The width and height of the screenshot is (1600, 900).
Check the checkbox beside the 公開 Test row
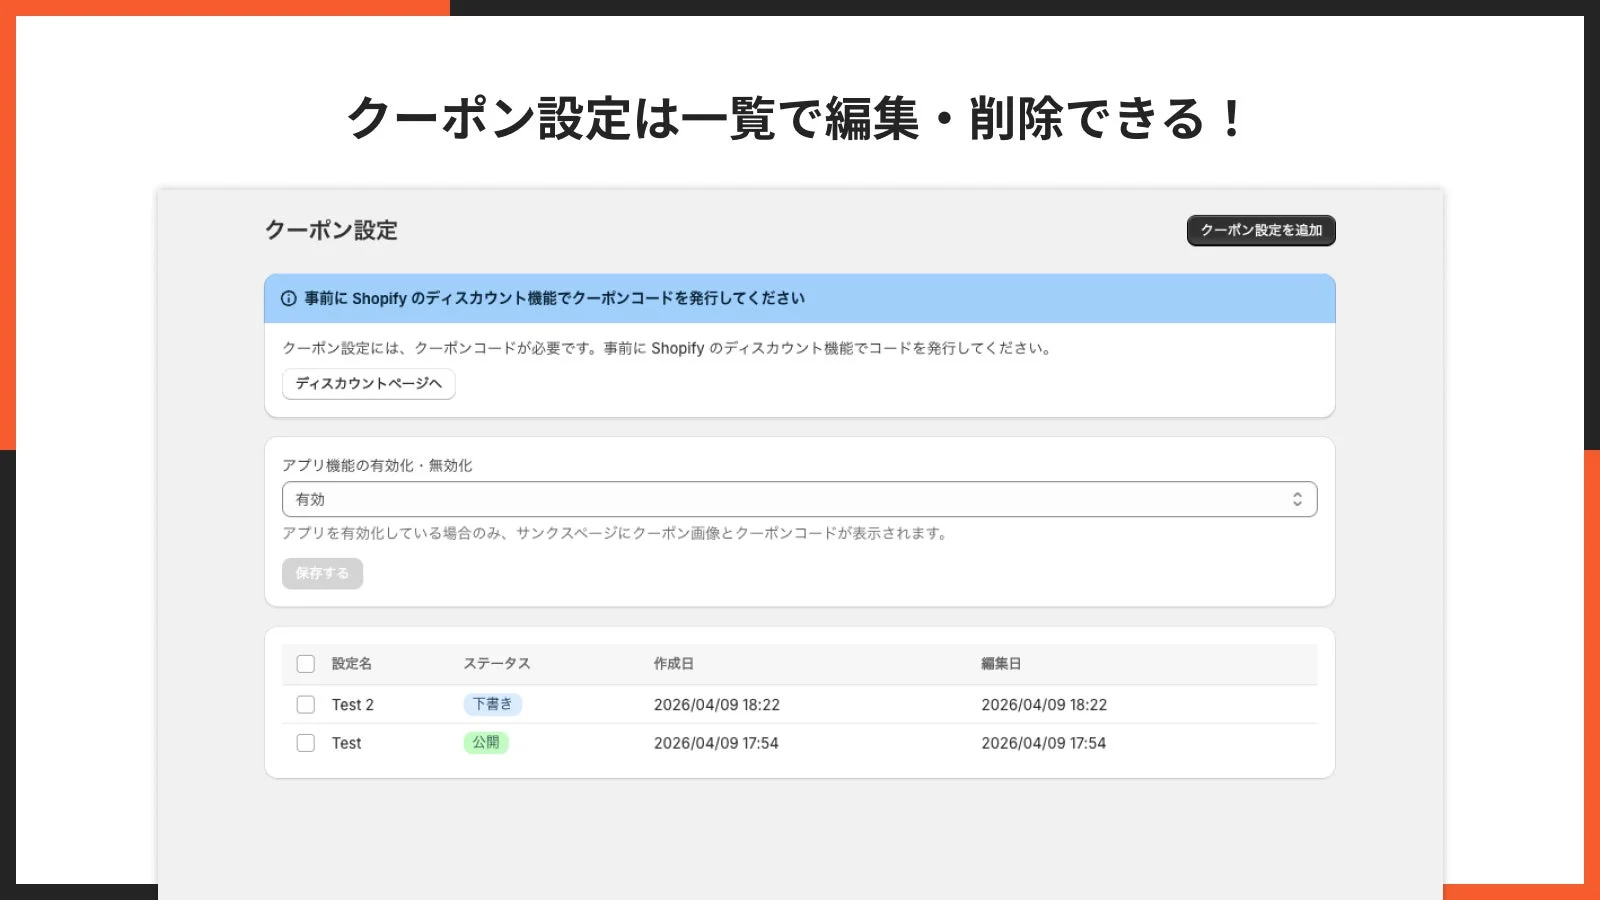pos(306,743)
